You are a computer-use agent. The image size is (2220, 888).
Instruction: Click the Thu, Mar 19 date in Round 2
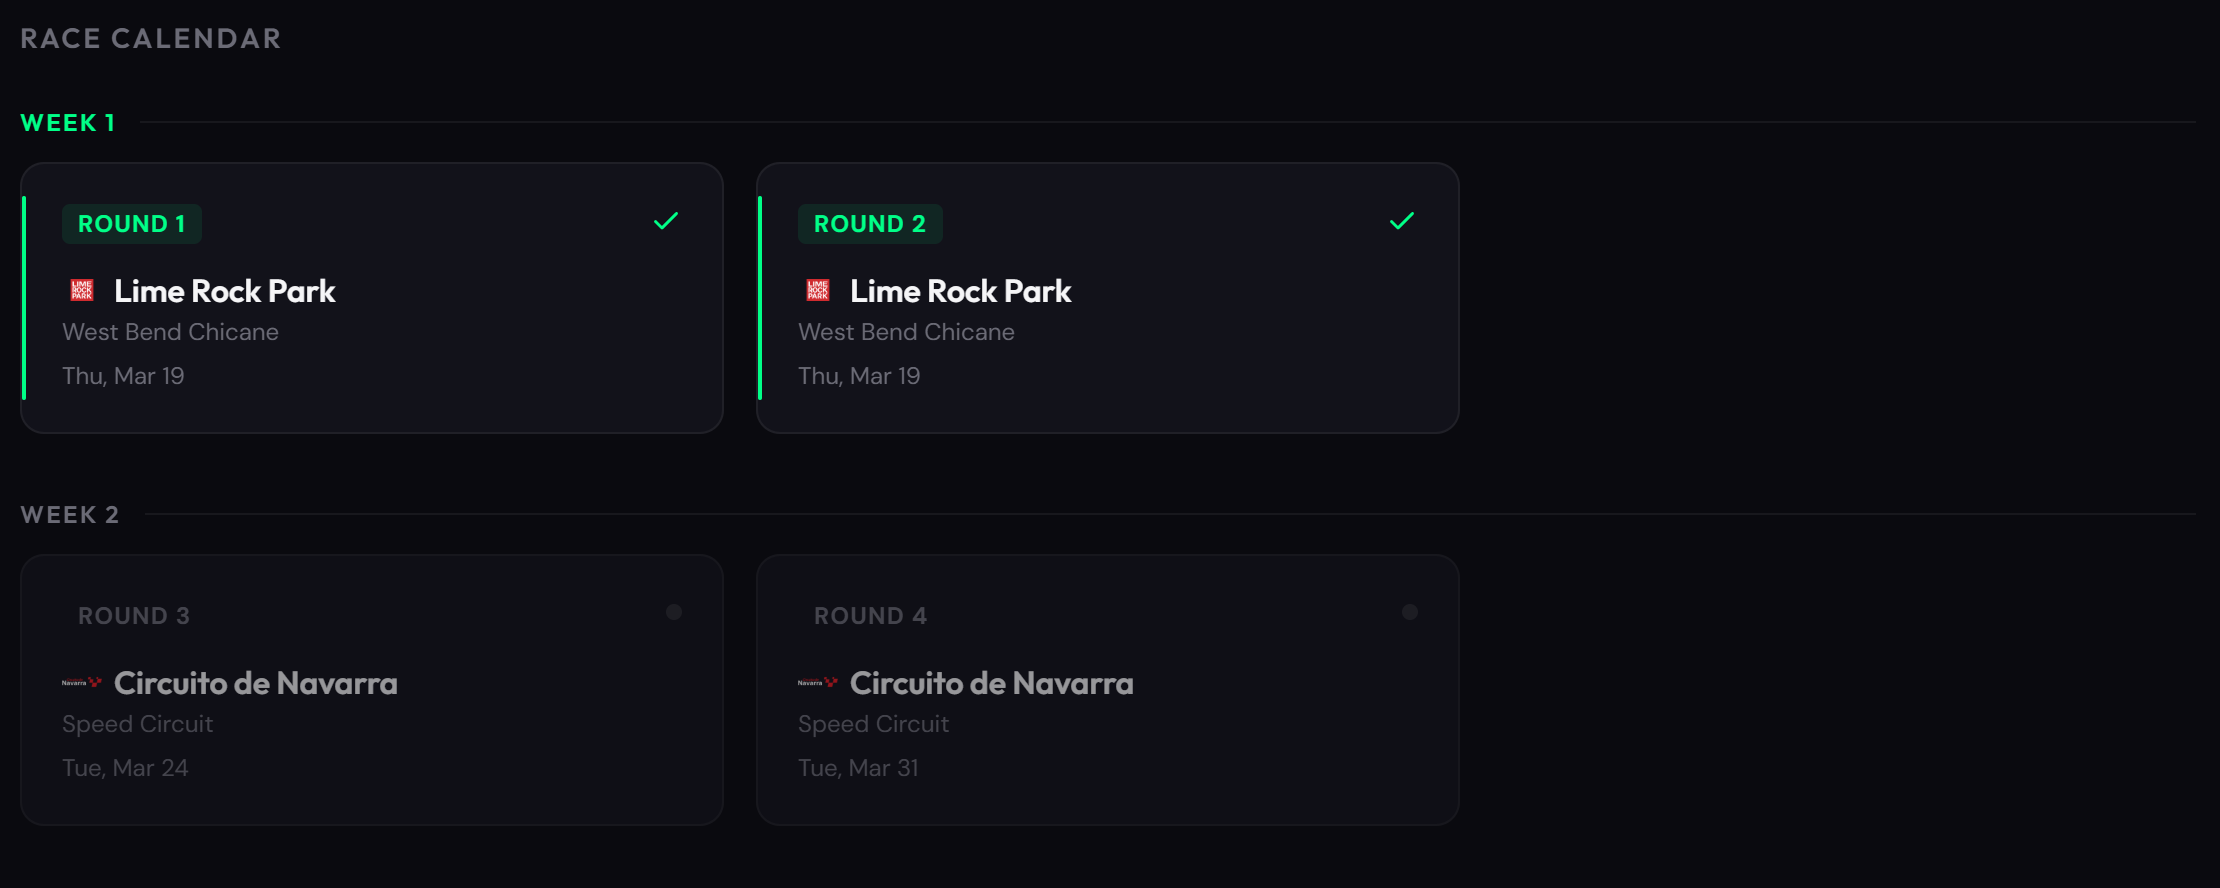[x=859, y=376]
